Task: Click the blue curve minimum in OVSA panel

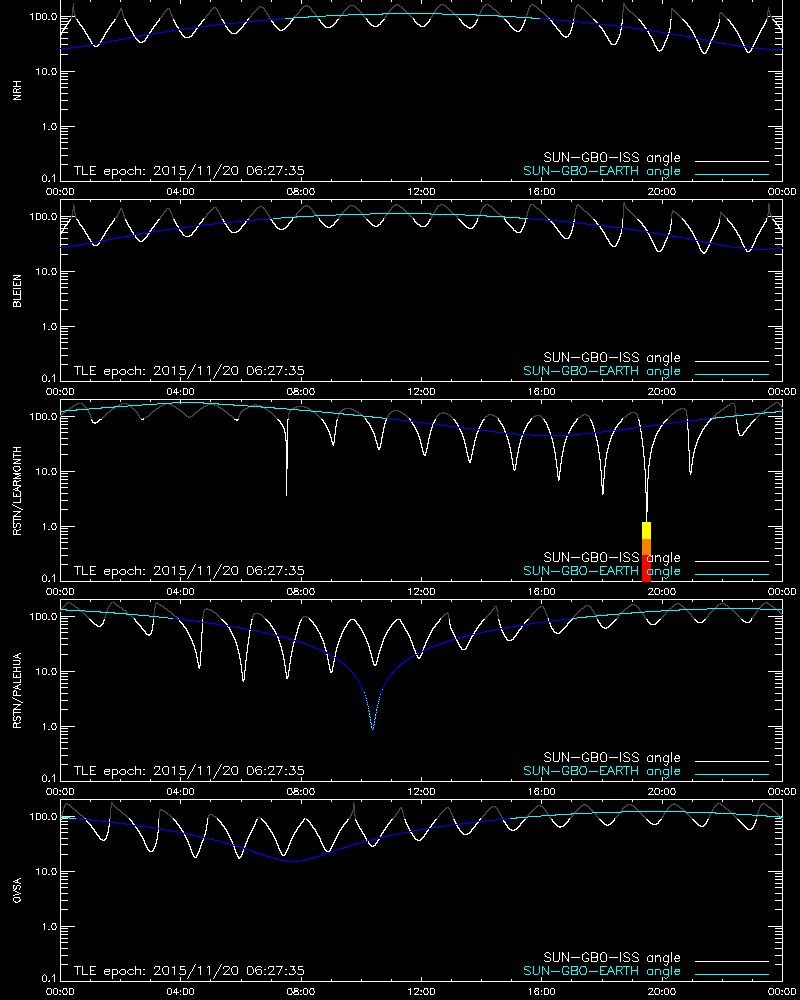Action: (x=293, y=861)
